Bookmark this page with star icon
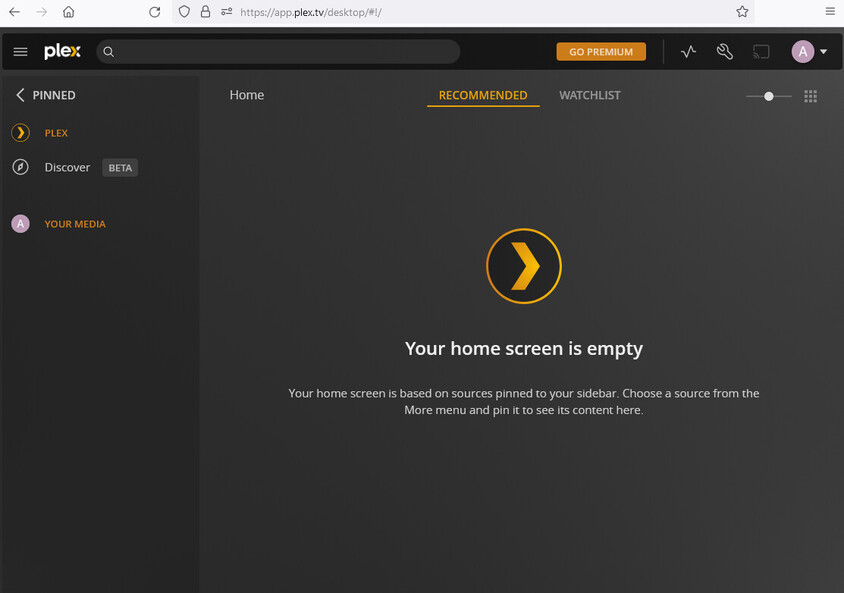This screenshot has height=593, width=844. click(742, 12)
